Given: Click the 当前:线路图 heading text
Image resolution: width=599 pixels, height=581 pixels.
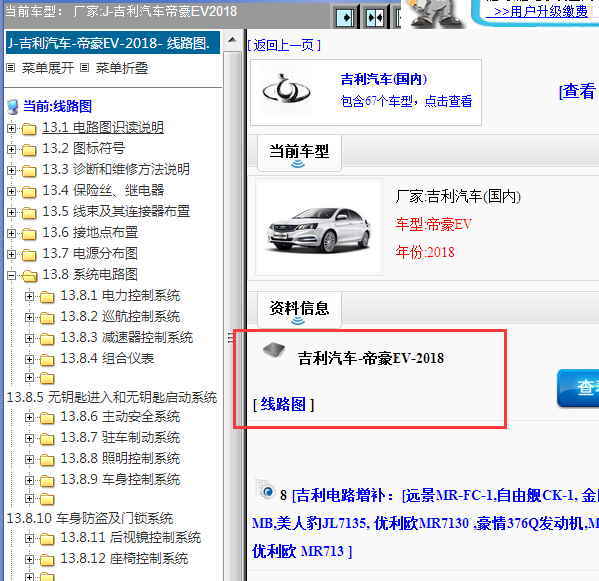Looking at the screenshot, I should pyautogui.click(x=58, y=106).
